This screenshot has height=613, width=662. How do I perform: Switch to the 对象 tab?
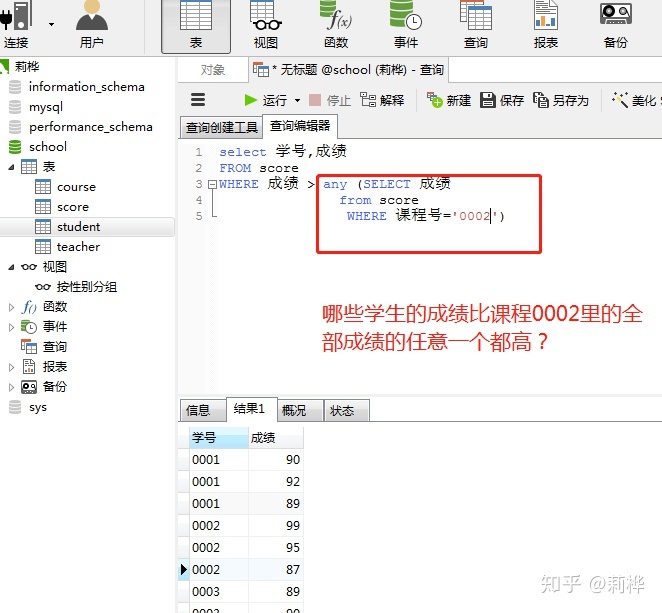[212, 70]
